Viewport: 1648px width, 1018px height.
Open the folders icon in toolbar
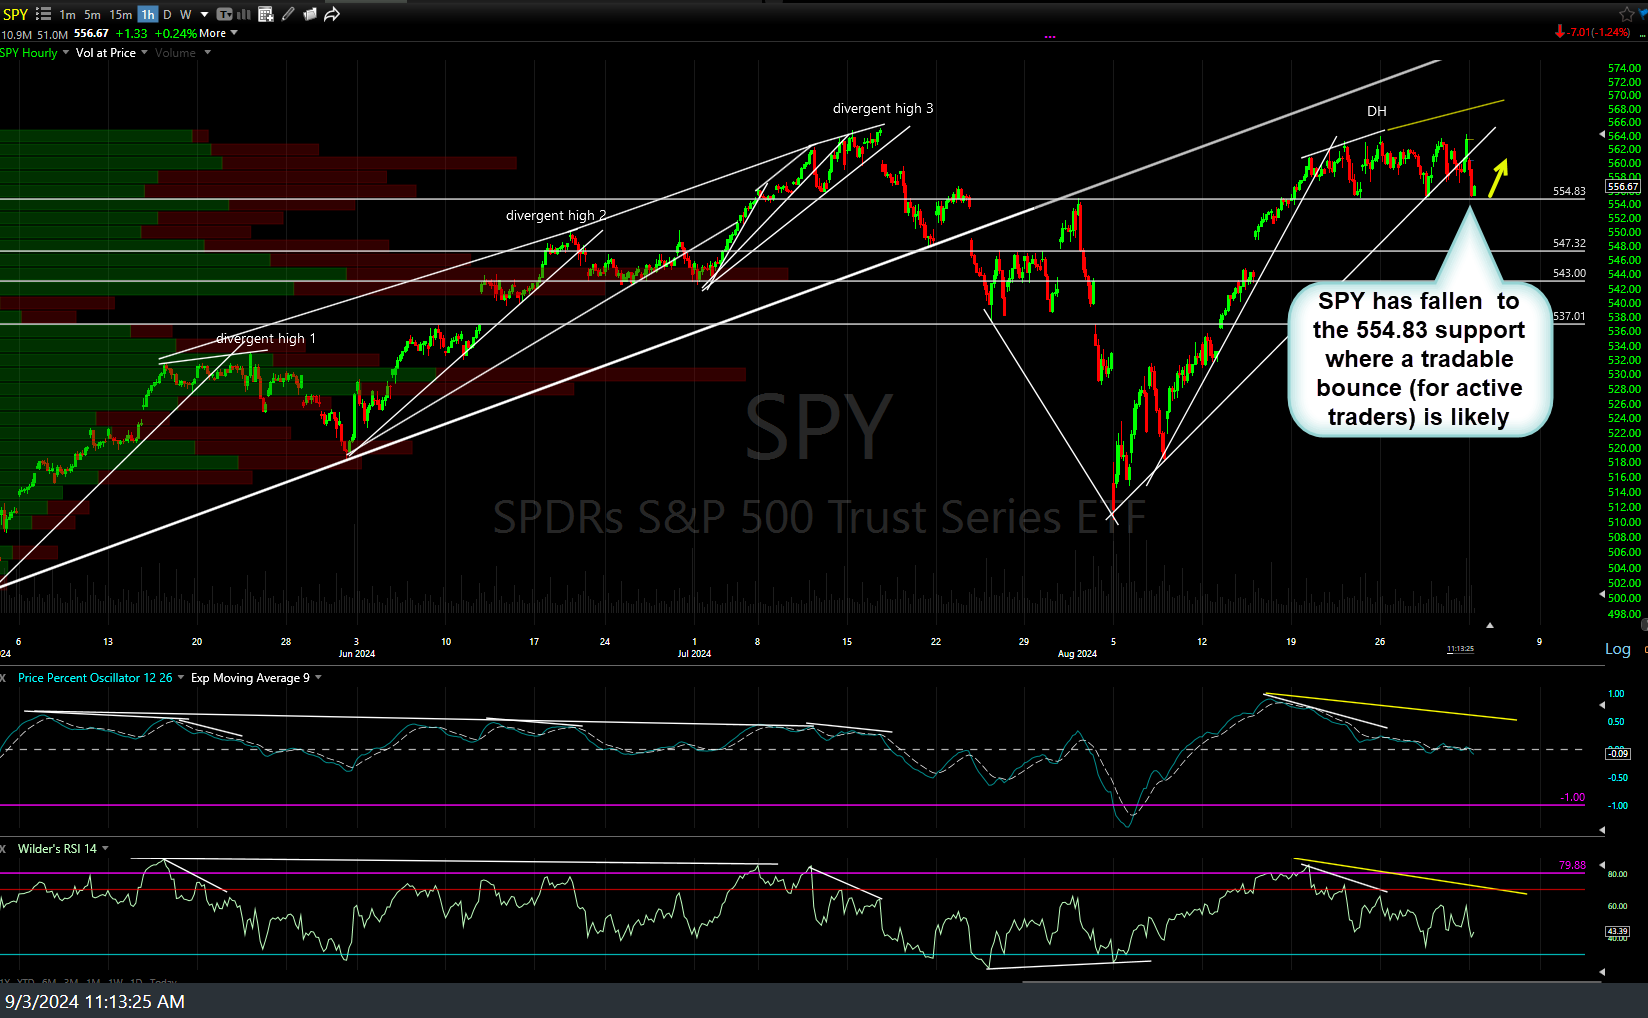(310, 14)
